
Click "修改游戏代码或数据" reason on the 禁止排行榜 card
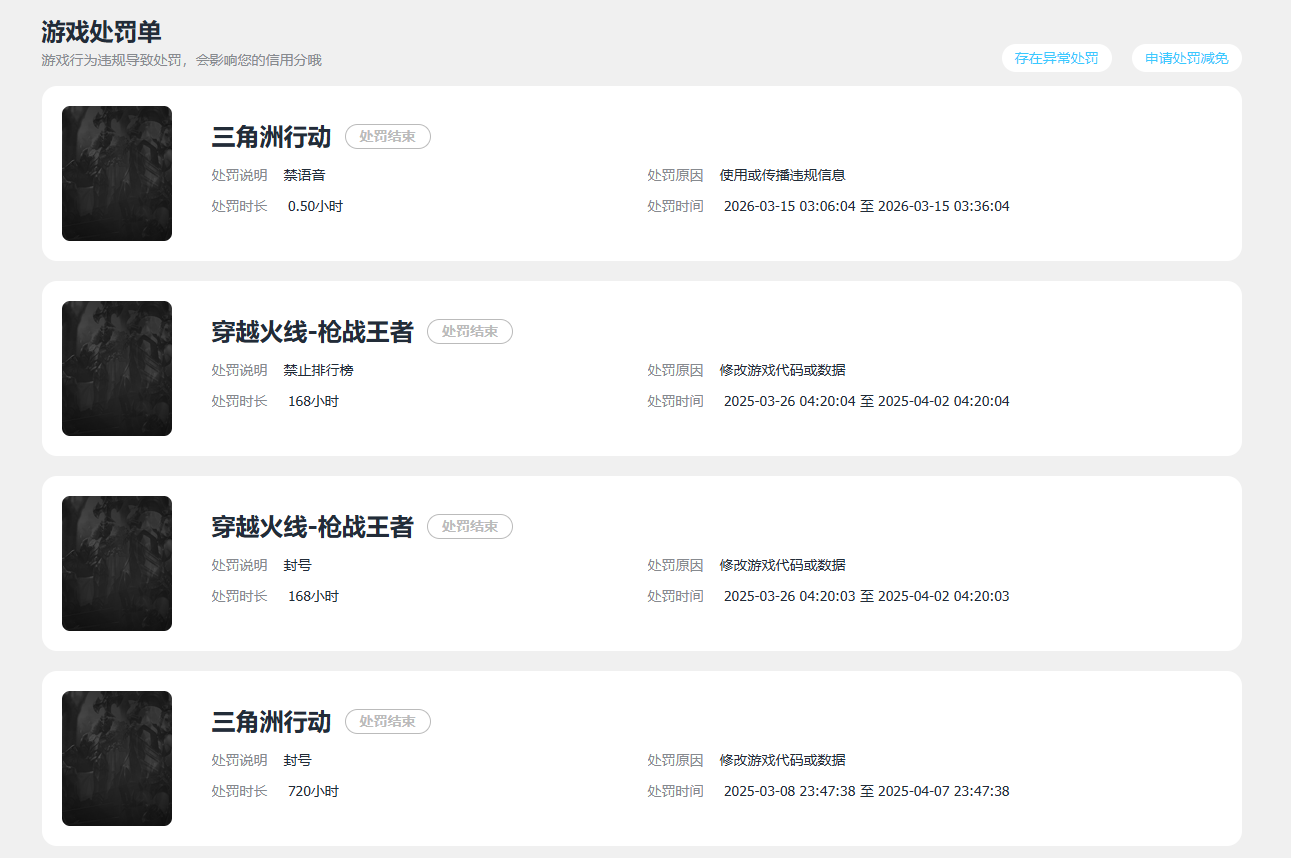(782, 370)
